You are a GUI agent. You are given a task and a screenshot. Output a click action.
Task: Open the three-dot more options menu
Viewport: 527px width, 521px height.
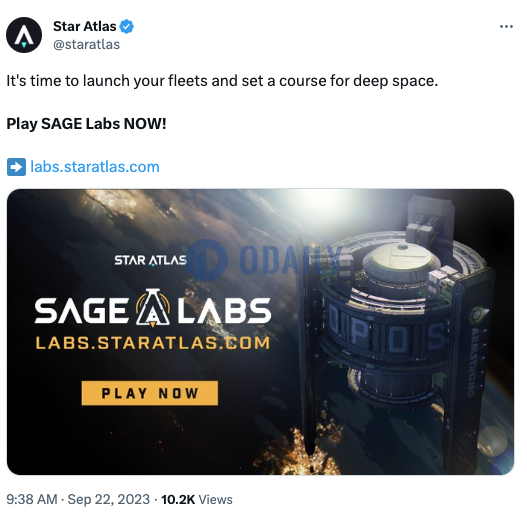click(506, 27)
